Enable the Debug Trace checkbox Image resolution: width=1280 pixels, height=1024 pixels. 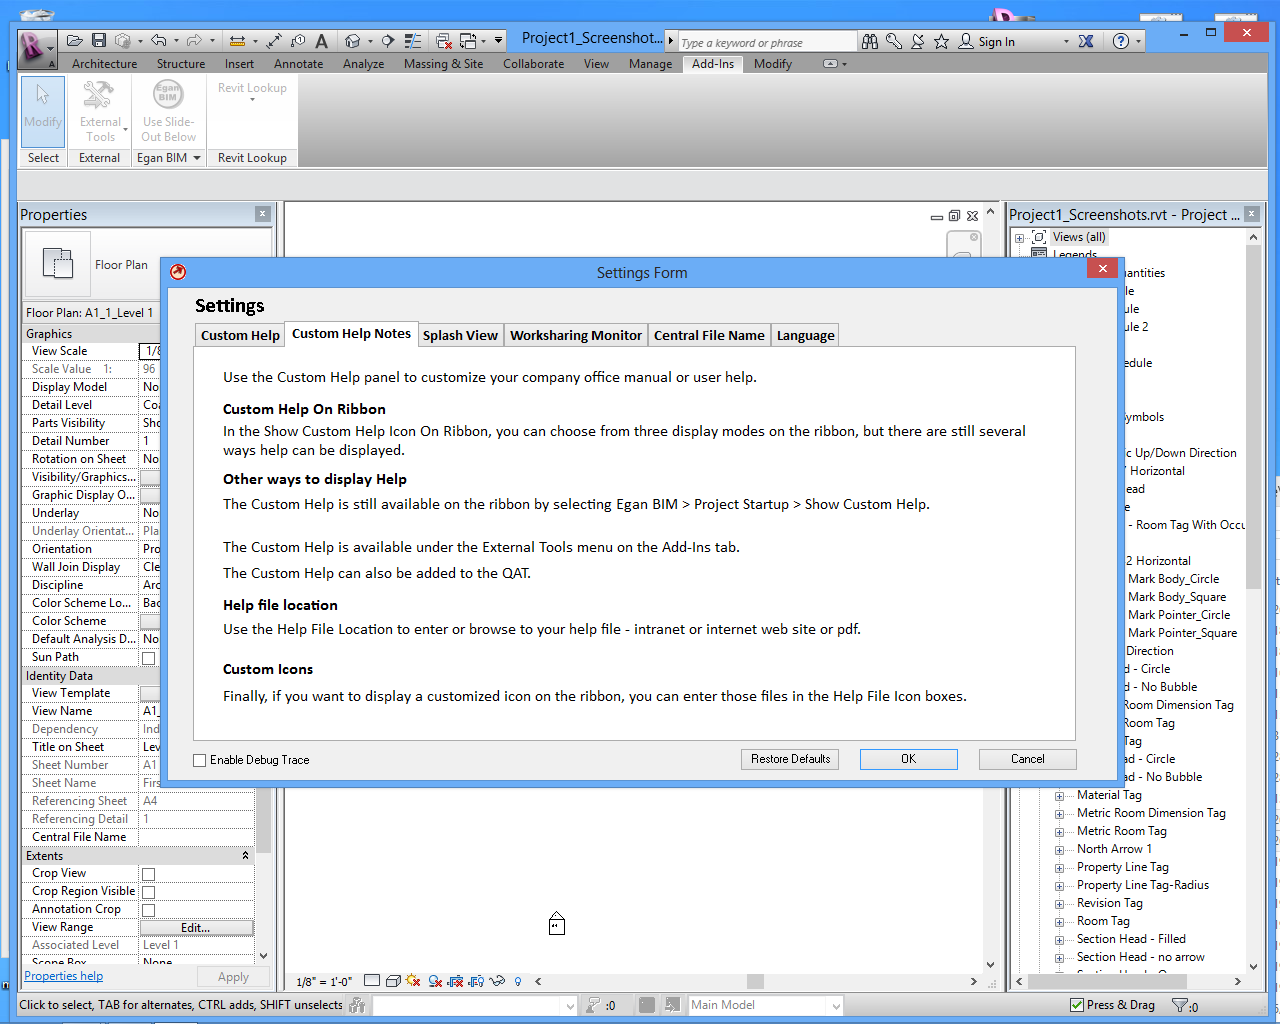200,760
